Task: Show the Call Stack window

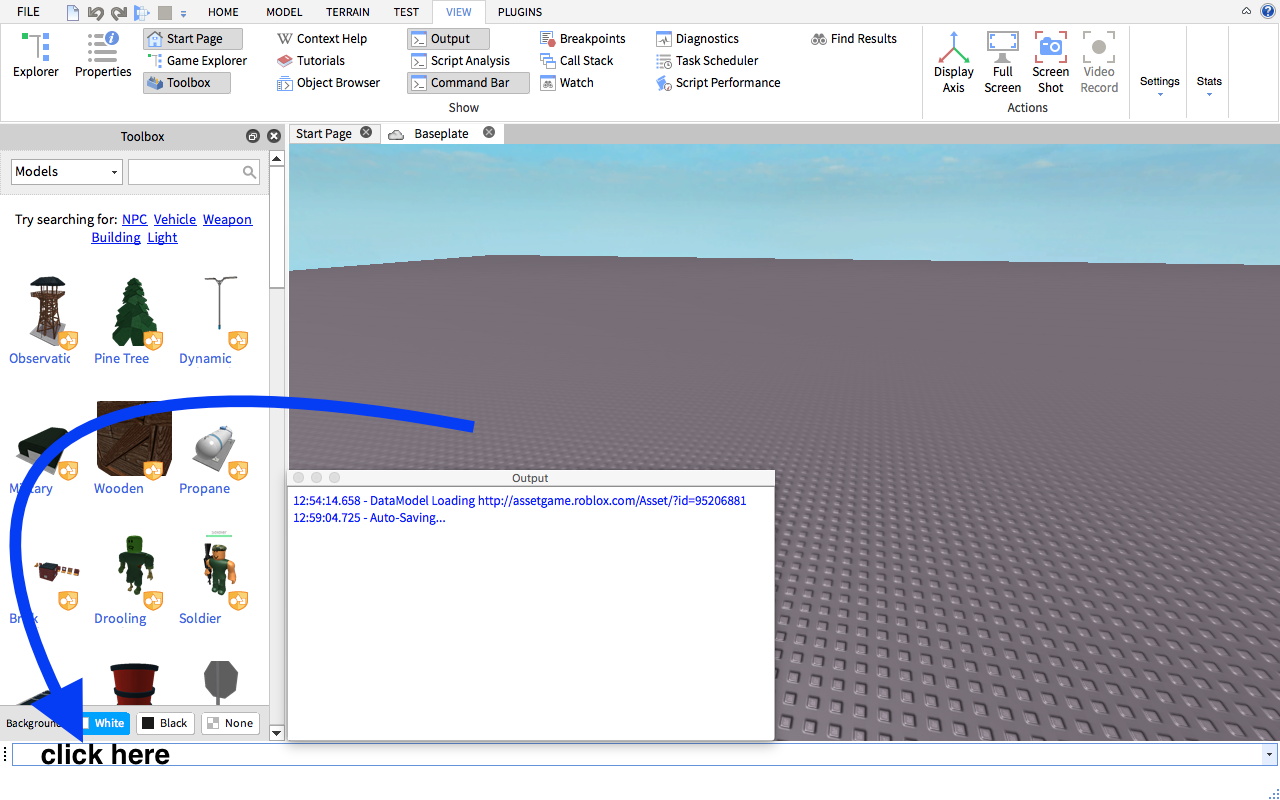Action: [577, 61]
